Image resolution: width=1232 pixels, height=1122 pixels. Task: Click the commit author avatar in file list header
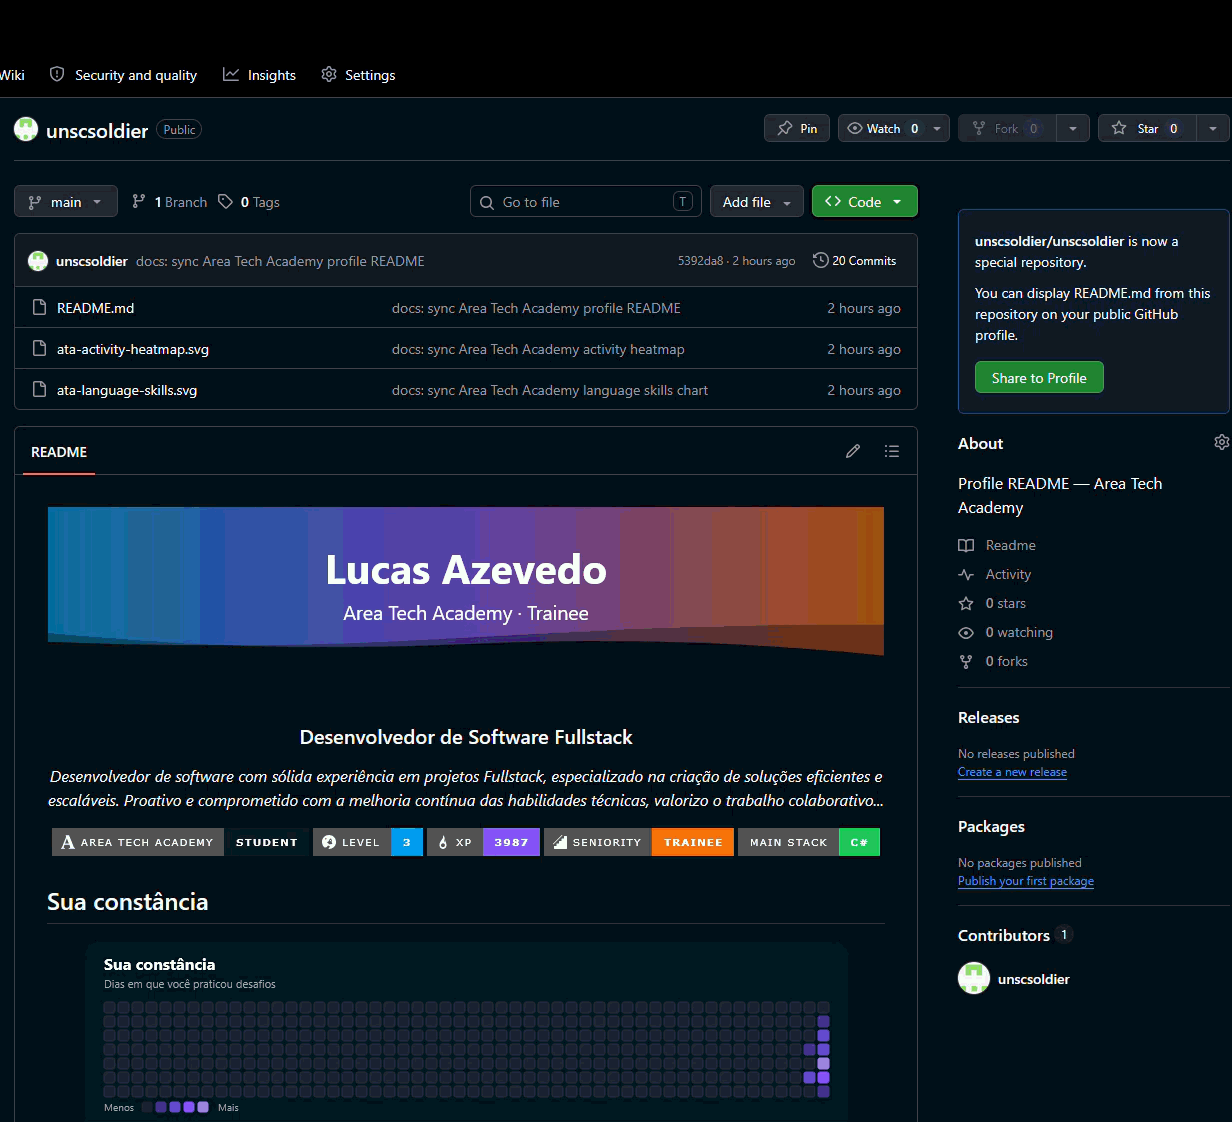tap(38, 261)
